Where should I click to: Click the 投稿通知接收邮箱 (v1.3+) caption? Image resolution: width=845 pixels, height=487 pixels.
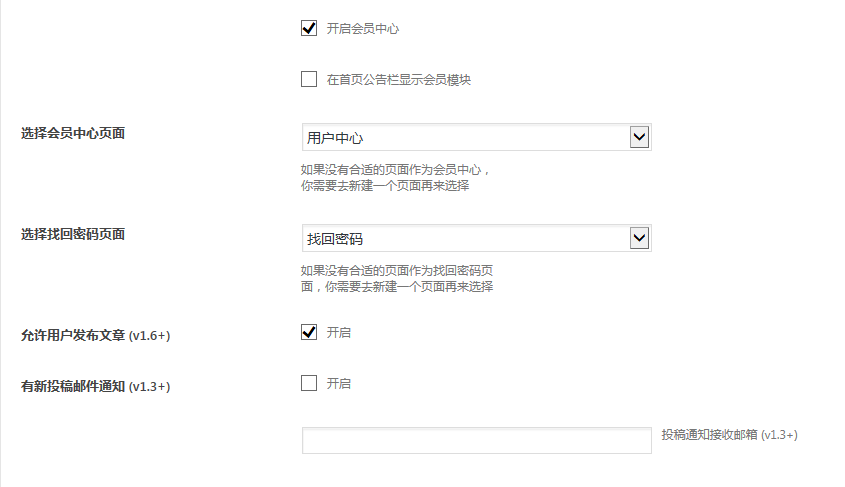729,435
